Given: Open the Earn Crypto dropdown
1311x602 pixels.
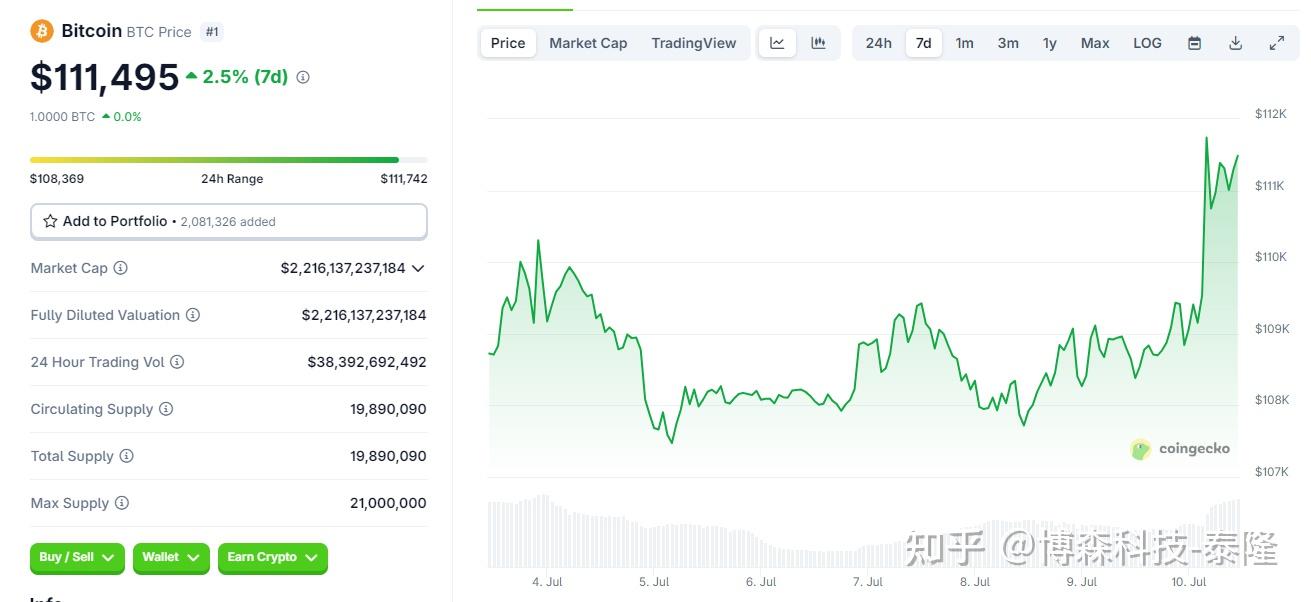Looking at the screenshot, I should pos(272,558).
